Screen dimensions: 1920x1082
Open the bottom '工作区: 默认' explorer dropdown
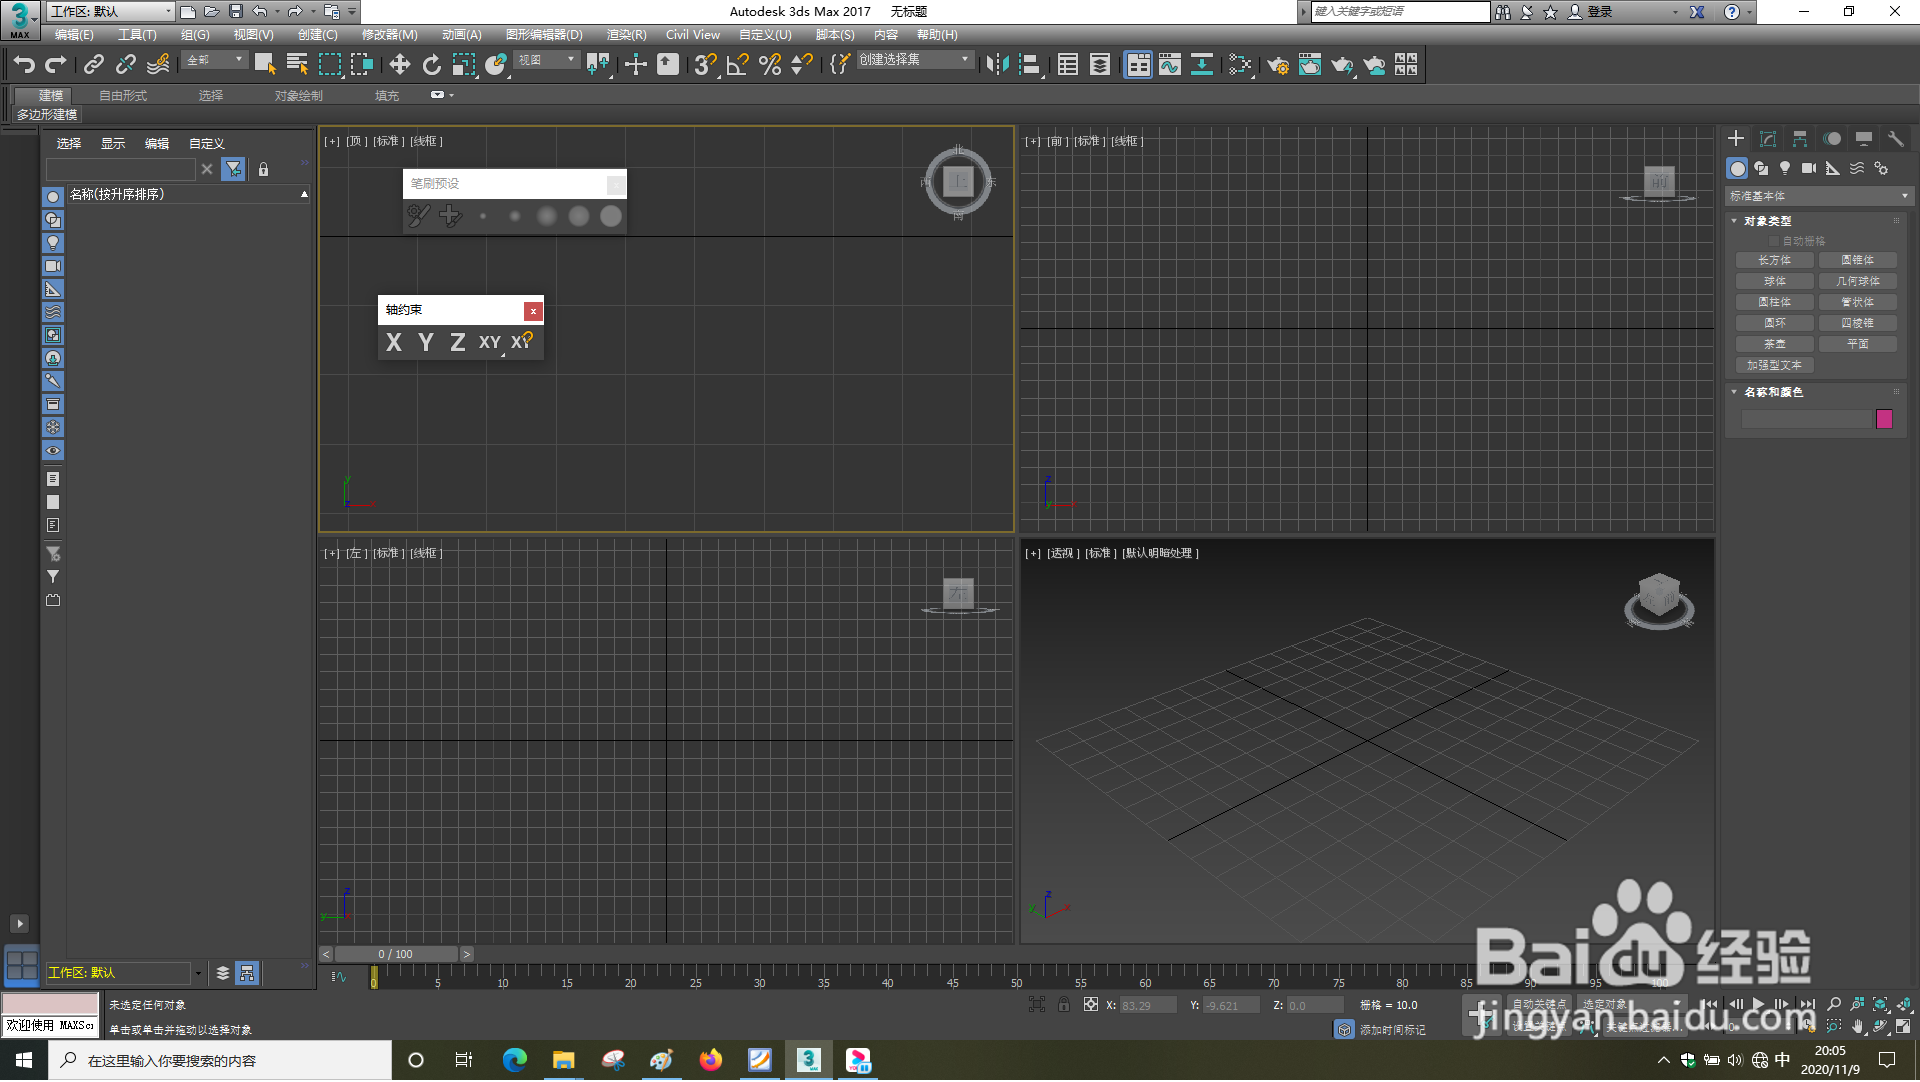tap(125, 974)
